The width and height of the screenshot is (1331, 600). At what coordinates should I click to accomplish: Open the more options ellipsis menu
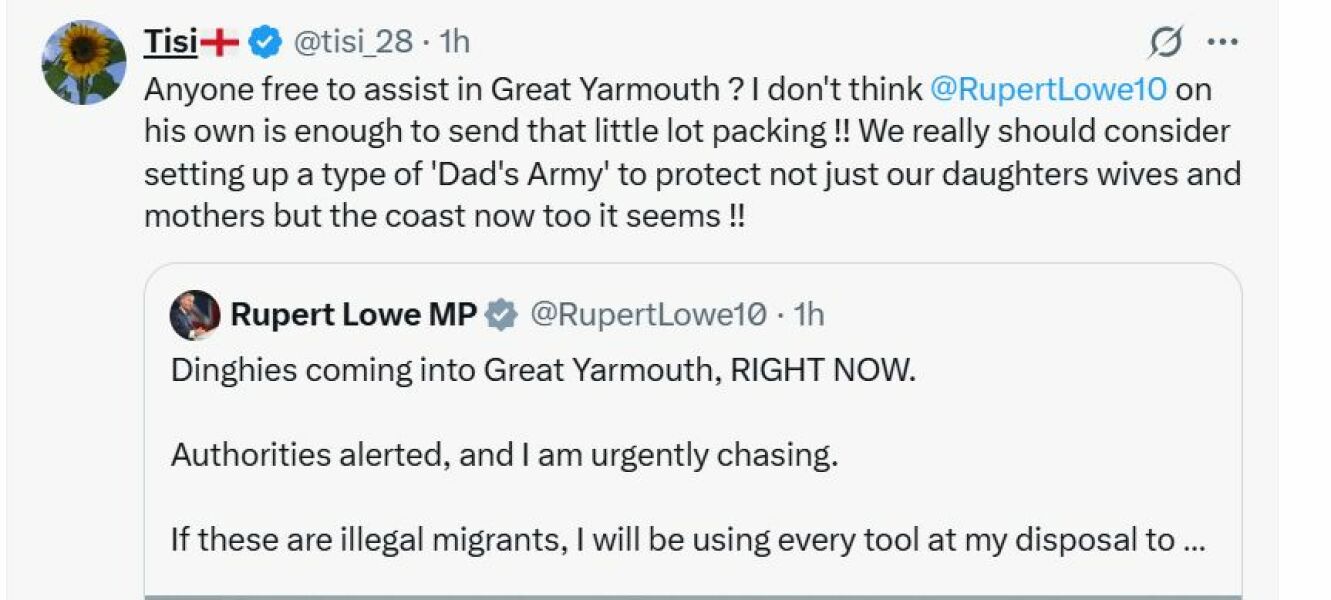1221,40
